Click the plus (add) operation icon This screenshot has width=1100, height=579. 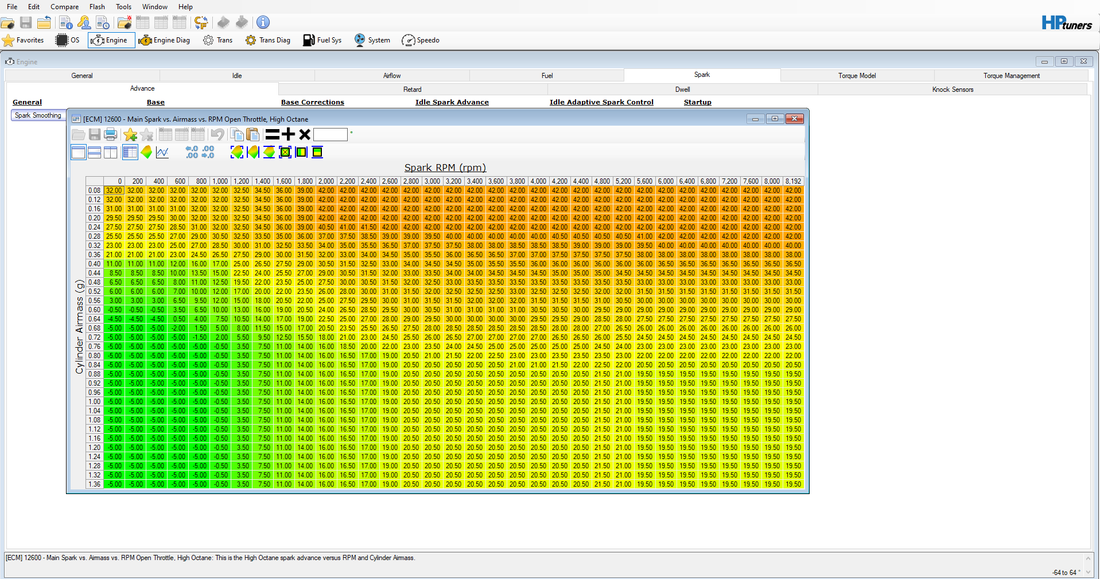click(x=288, y=134)
